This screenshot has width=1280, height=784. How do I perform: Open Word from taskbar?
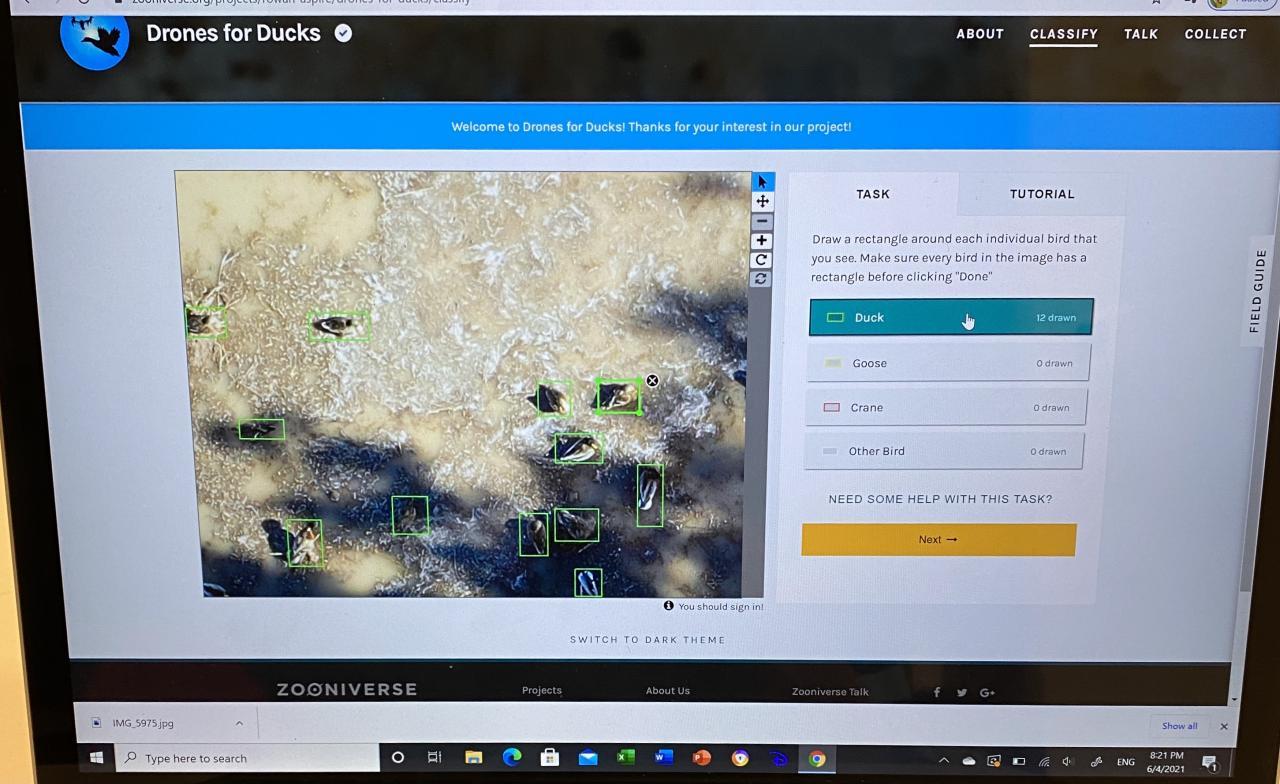pos(663,757)
